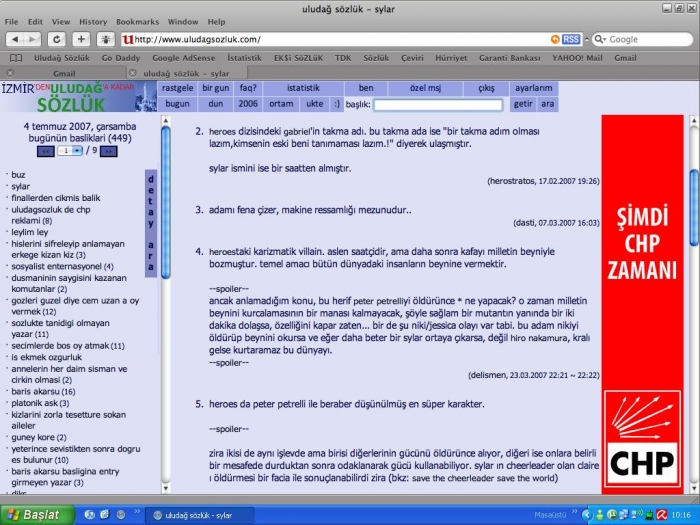The image size is (700, 525).
Task: Click the sidebar scroll down arrow
Action: click(x=166, y=488)
